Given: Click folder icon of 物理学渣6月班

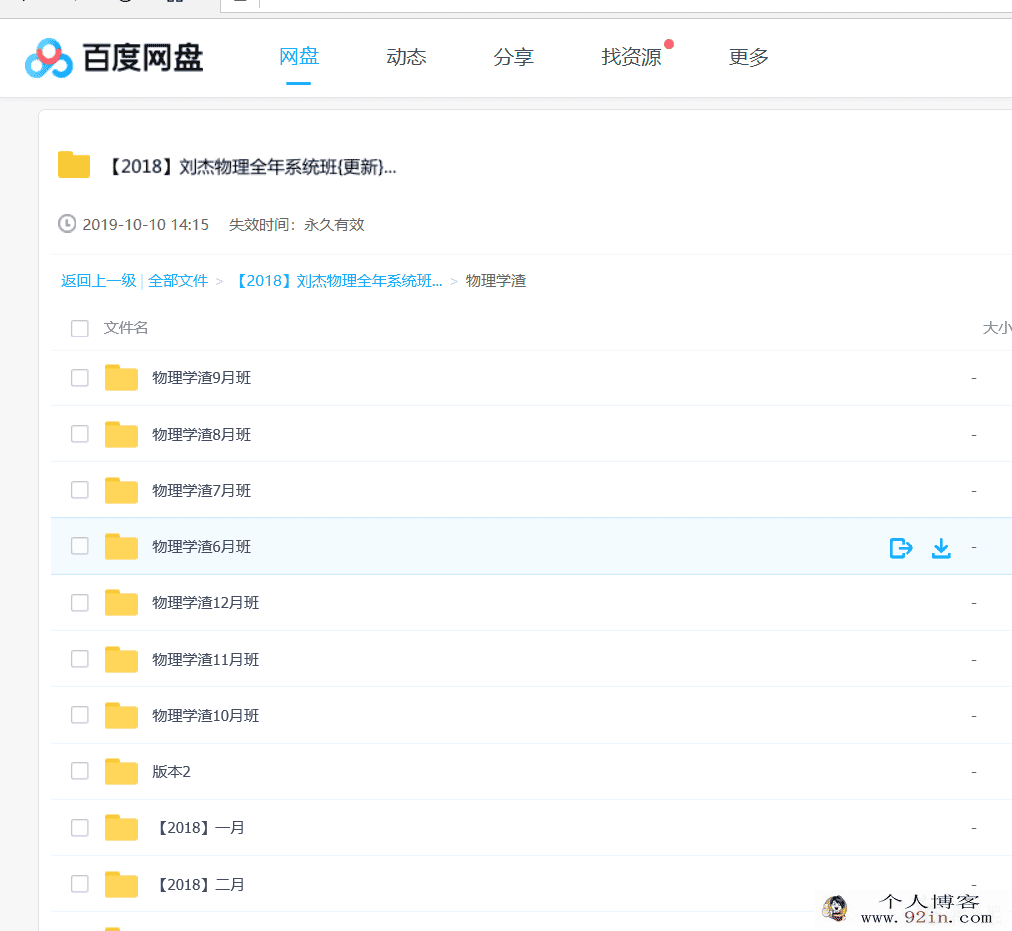Looking at the screenshot, I should 121,546.
